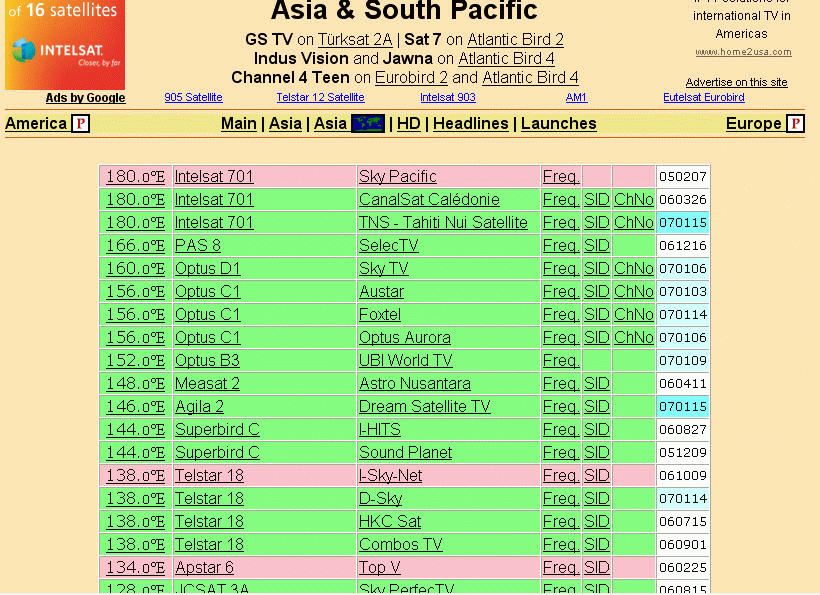
Task: Open the Telstar 12 Satellite ad link
Action: coord(321,97)
